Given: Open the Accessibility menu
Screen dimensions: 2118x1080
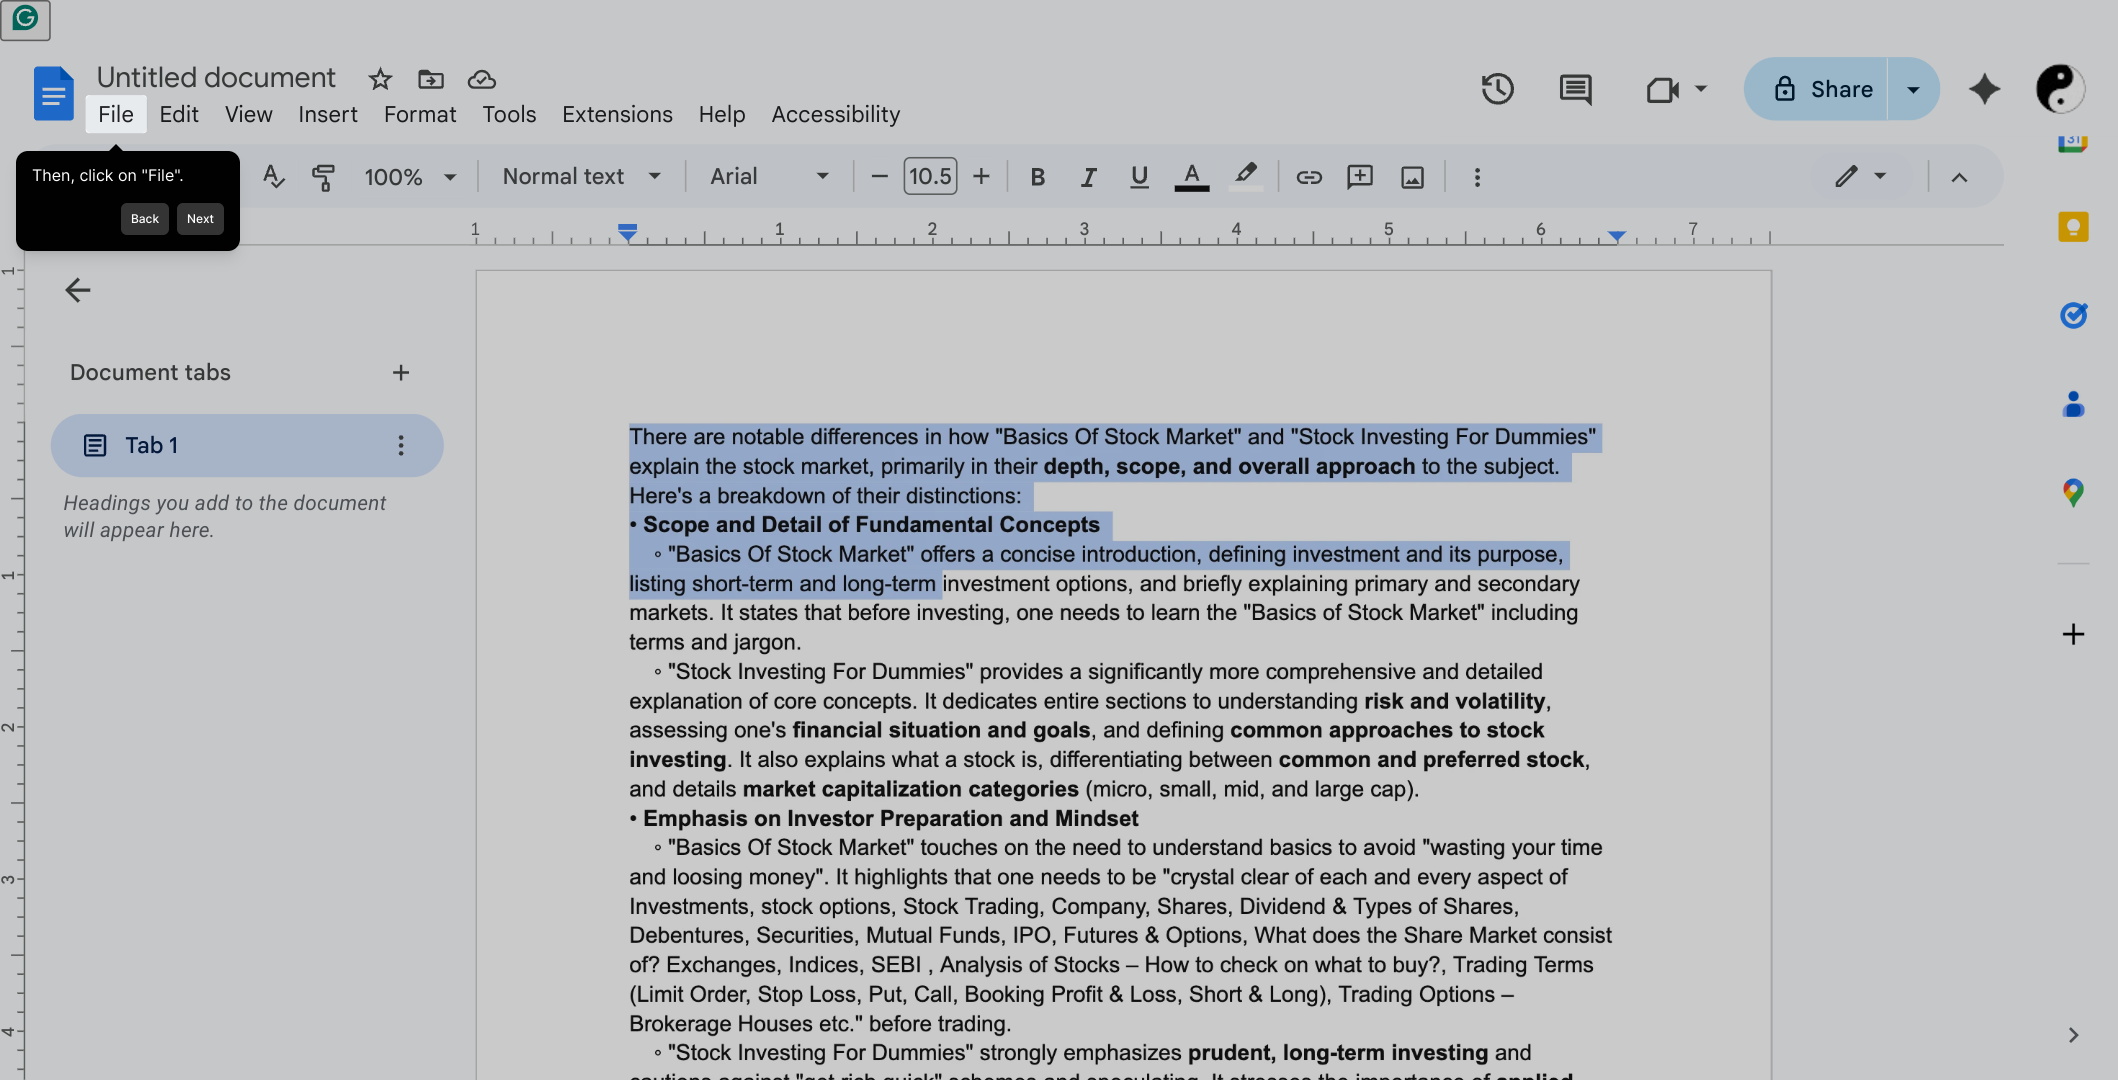Looking at the screenshot, I should click(836, 115).
